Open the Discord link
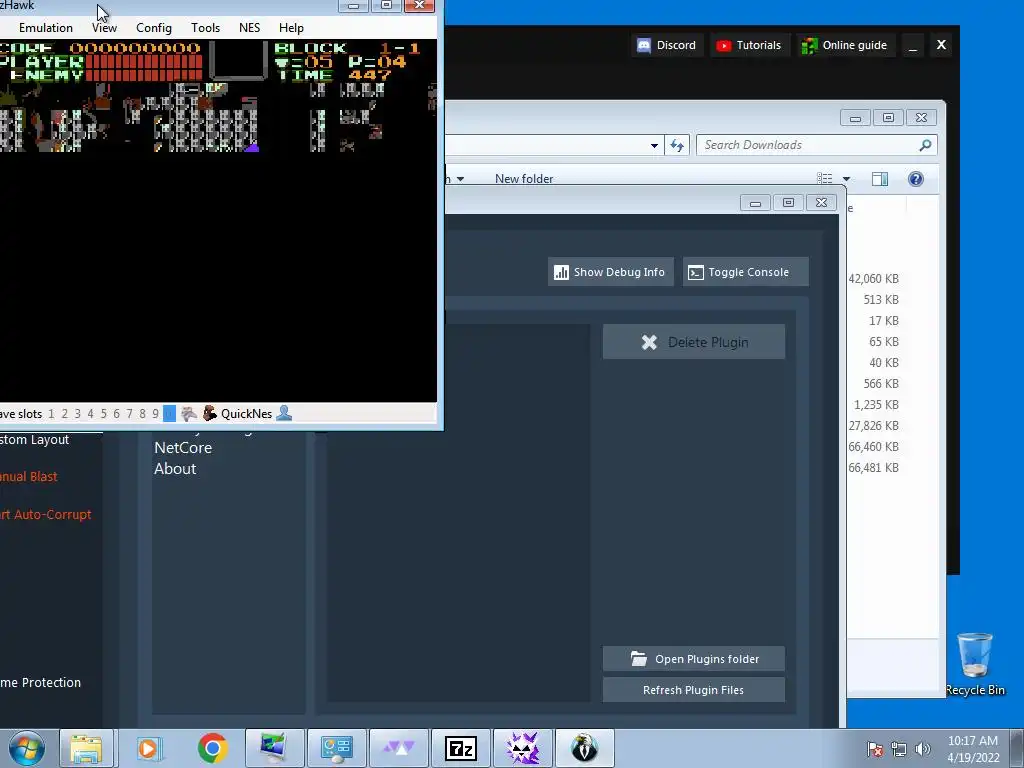 point(667,45)
